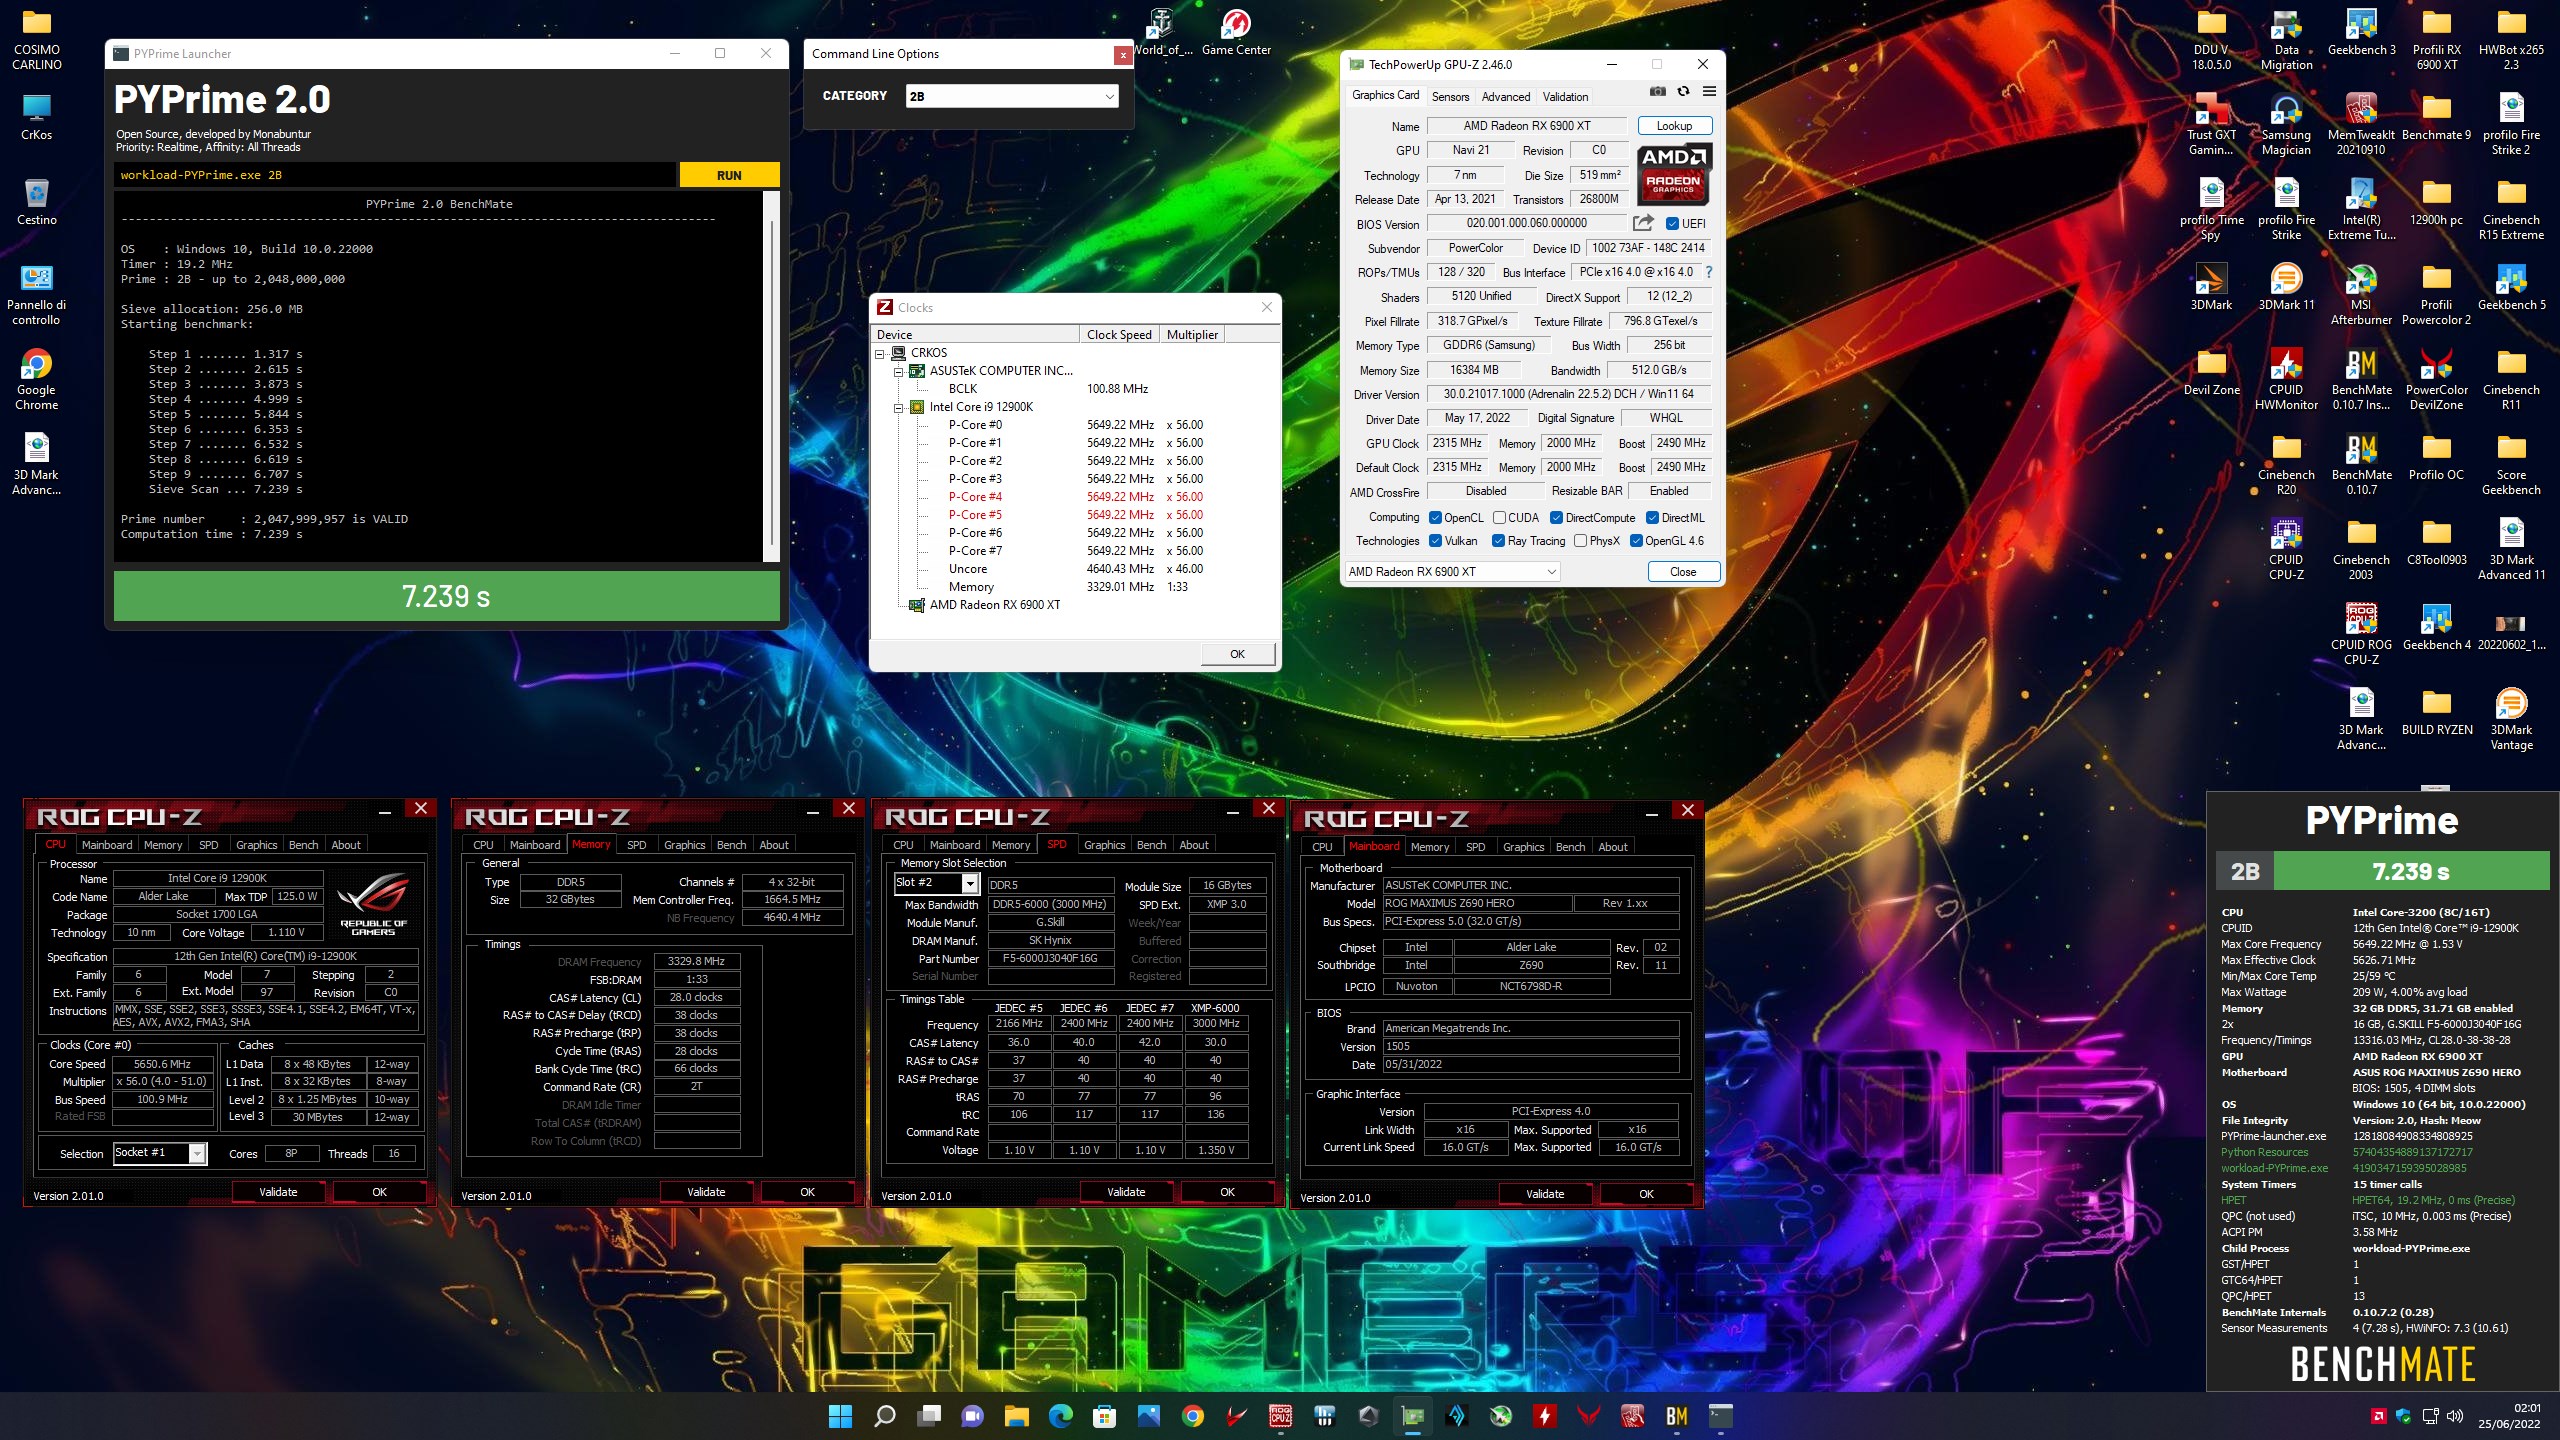Toggle the Vulkan checkbox
The image size is (2560, 1440).
[1435, 541]
